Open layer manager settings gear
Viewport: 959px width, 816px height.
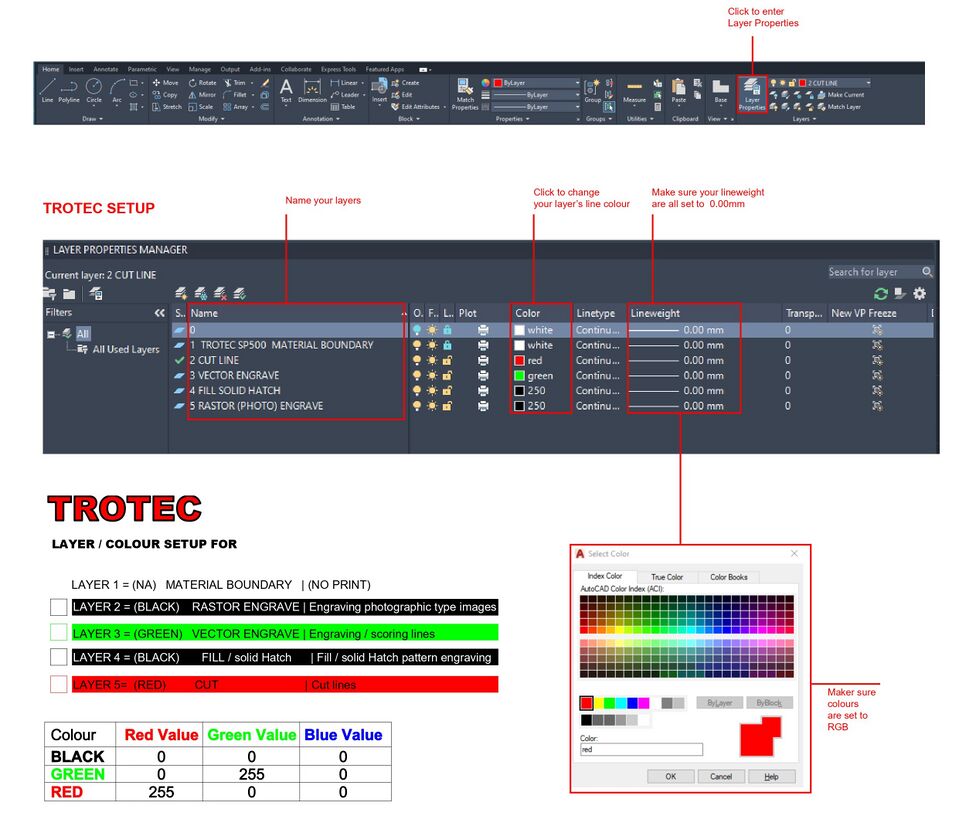pos(919,294)
